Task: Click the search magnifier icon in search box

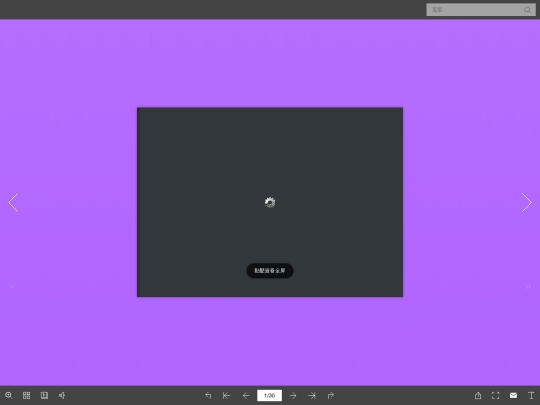Action: click(x=527, y=10)
